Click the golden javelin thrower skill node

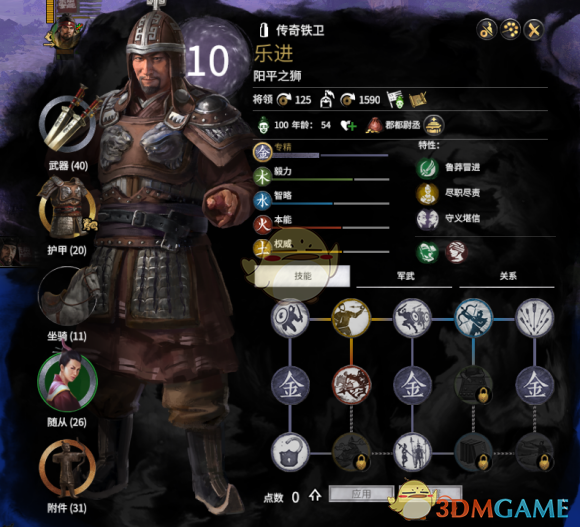coord(351,318)
